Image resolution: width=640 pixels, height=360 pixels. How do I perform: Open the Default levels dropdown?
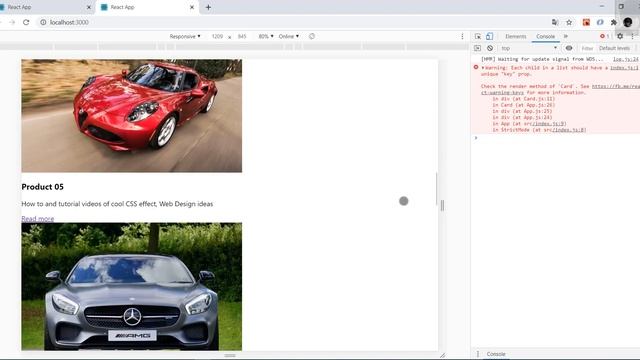pyautogui.click(x=614, y=48)
